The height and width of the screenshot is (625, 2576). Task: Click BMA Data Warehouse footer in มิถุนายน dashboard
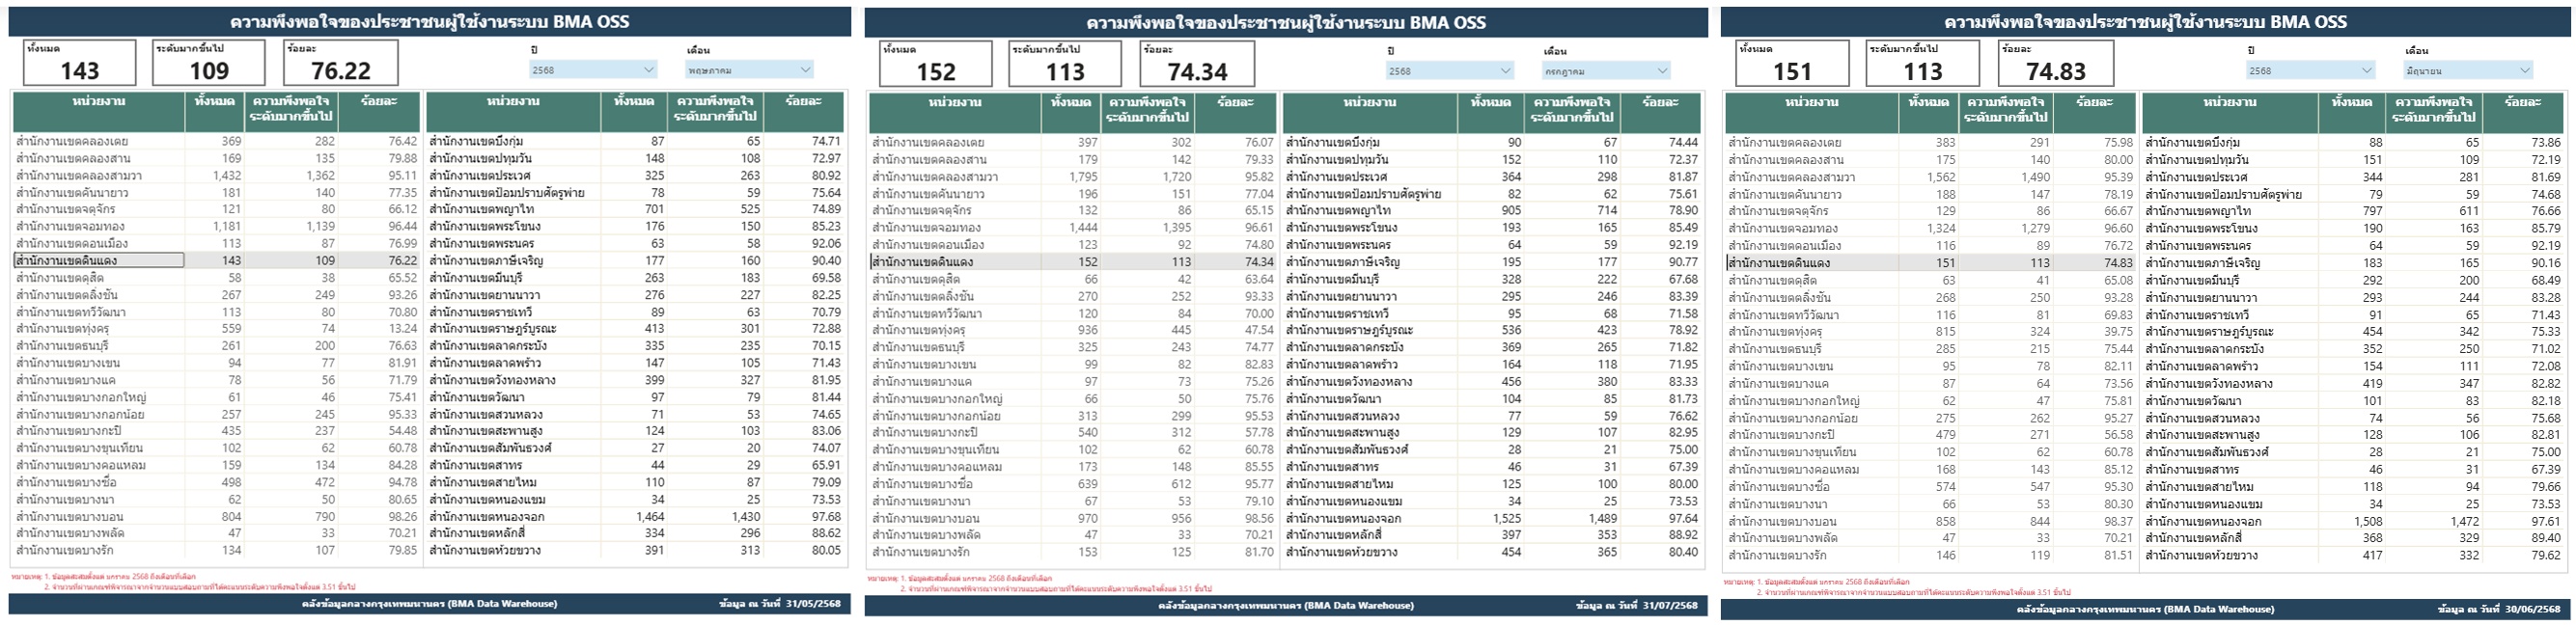[2146, 608]
